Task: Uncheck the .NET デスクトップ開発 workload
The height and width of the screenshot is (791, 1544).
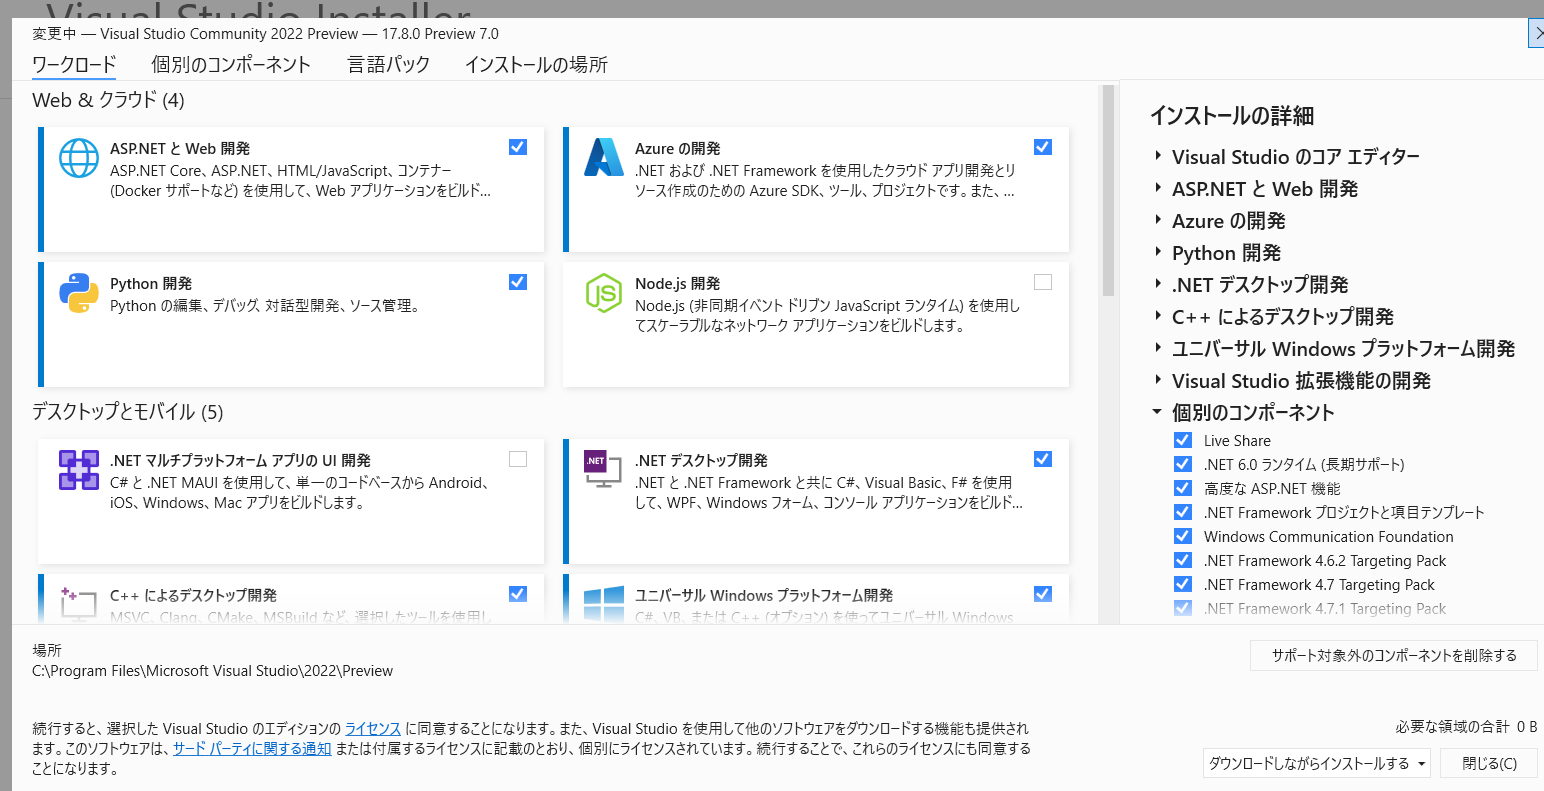Action: pos(1043,459)
